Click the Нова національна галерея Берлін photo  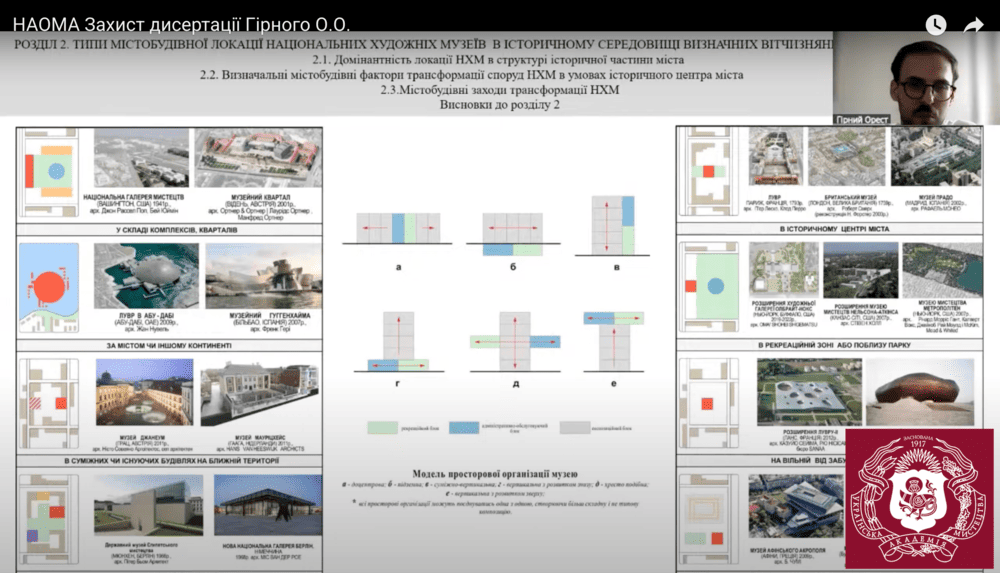(x=268, y=505)
